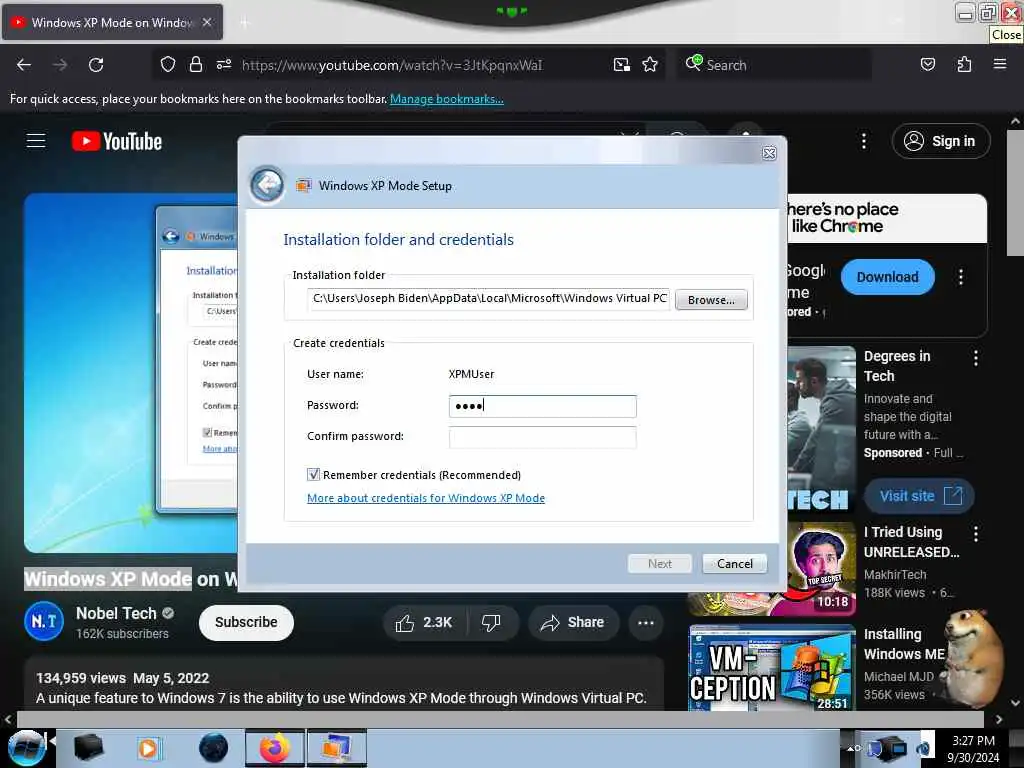The image size is (1024, 768).
Task: Click the address bar URL
Action: 392,65
